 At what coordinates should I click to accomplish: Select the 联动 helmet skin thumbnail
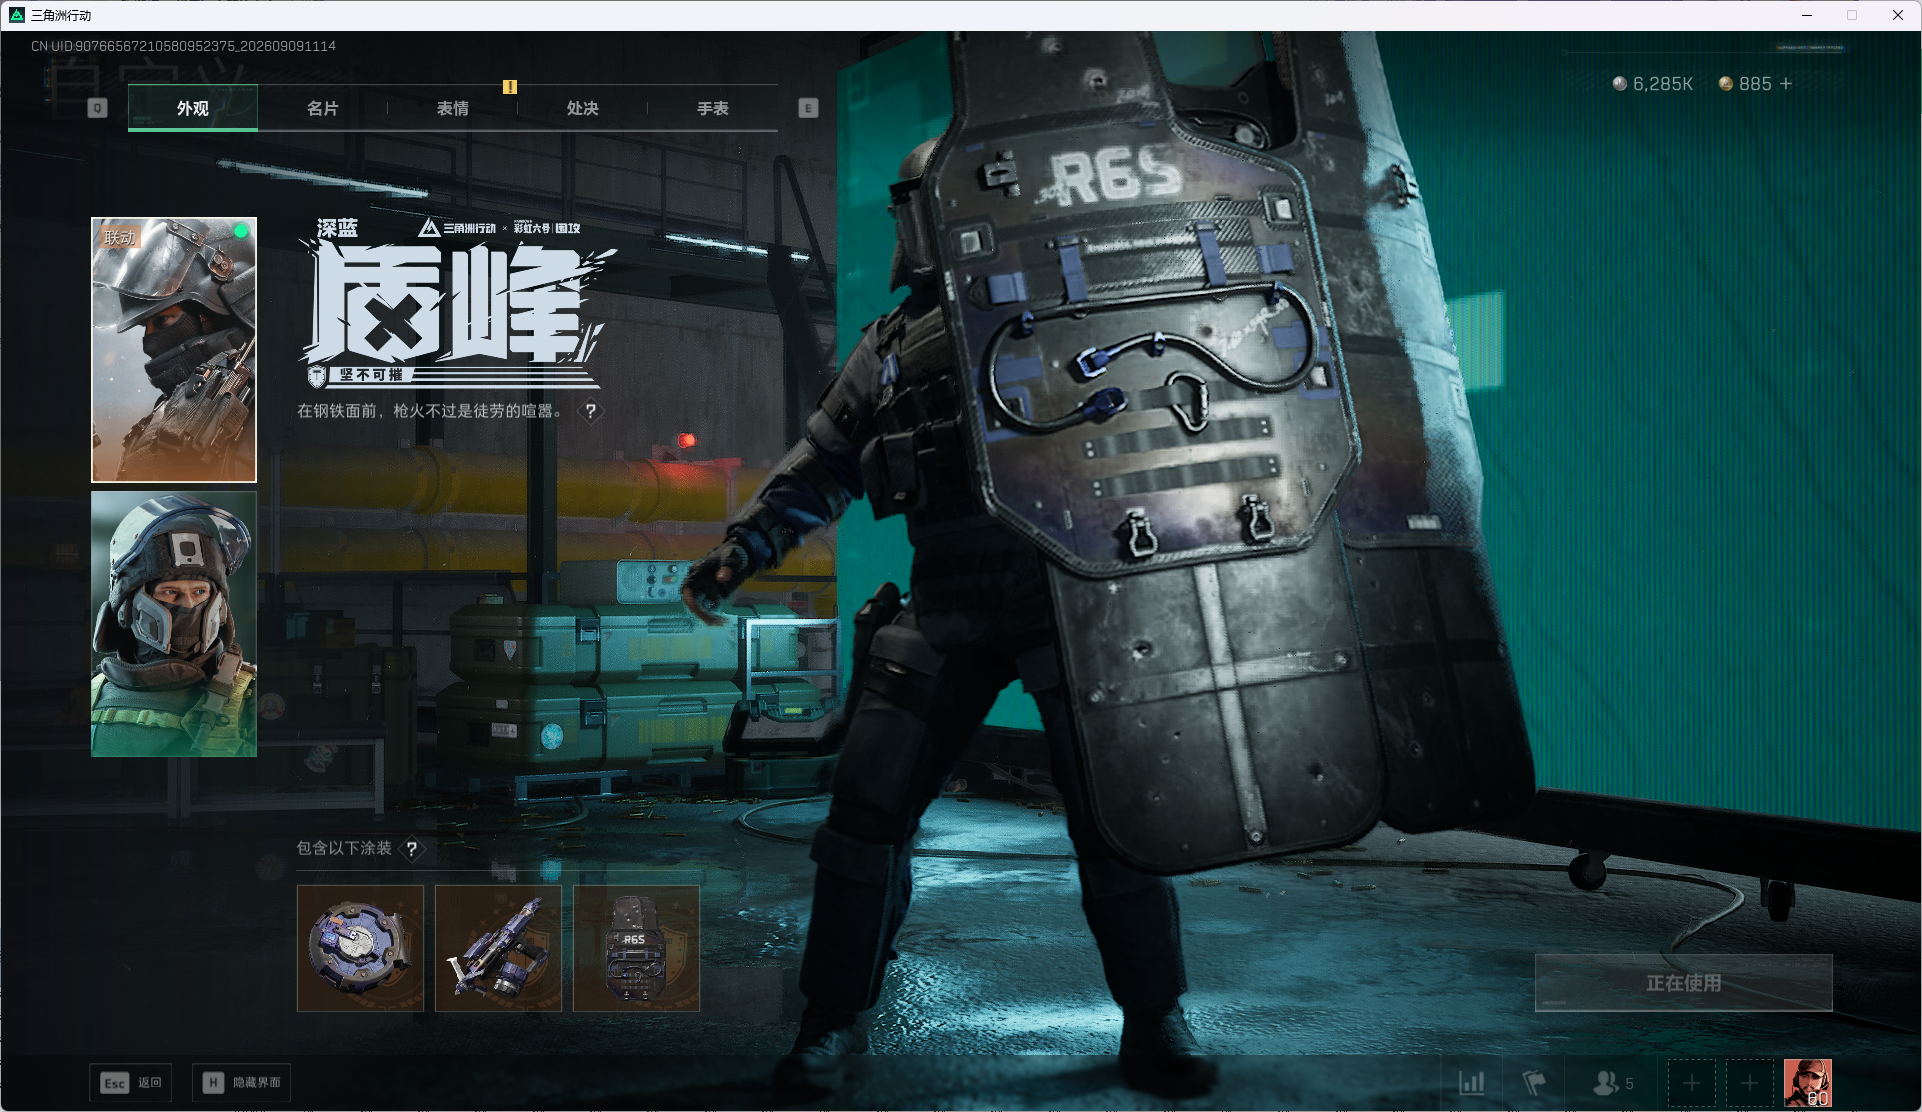click(174, 350)
